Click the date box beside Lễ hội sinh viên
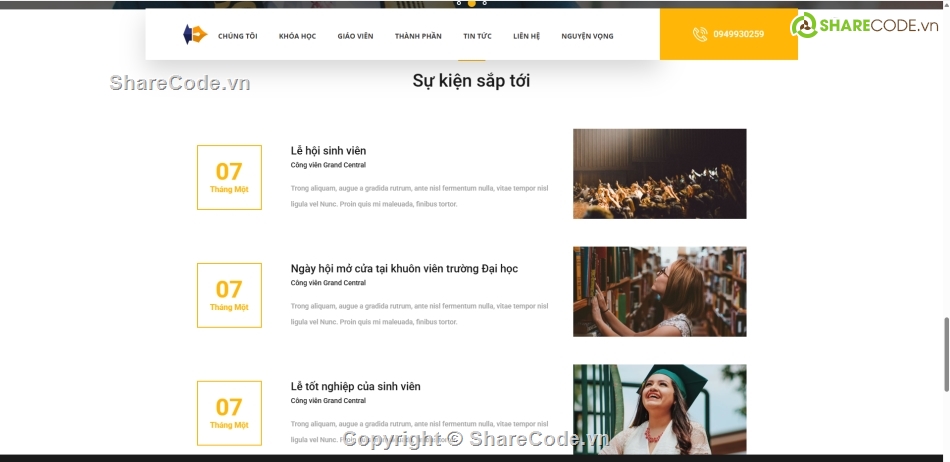 click(229, 177)
